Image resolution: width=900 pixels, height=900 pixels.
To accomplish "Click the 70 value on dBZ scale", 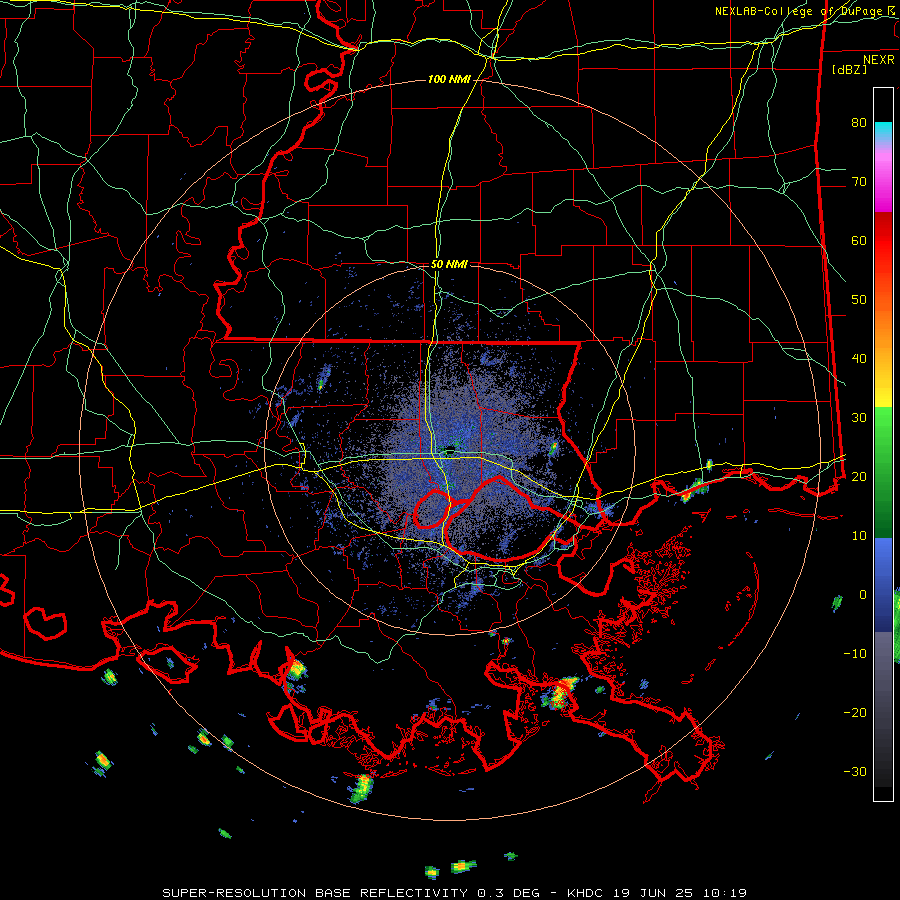I will (x=859, y=181).
